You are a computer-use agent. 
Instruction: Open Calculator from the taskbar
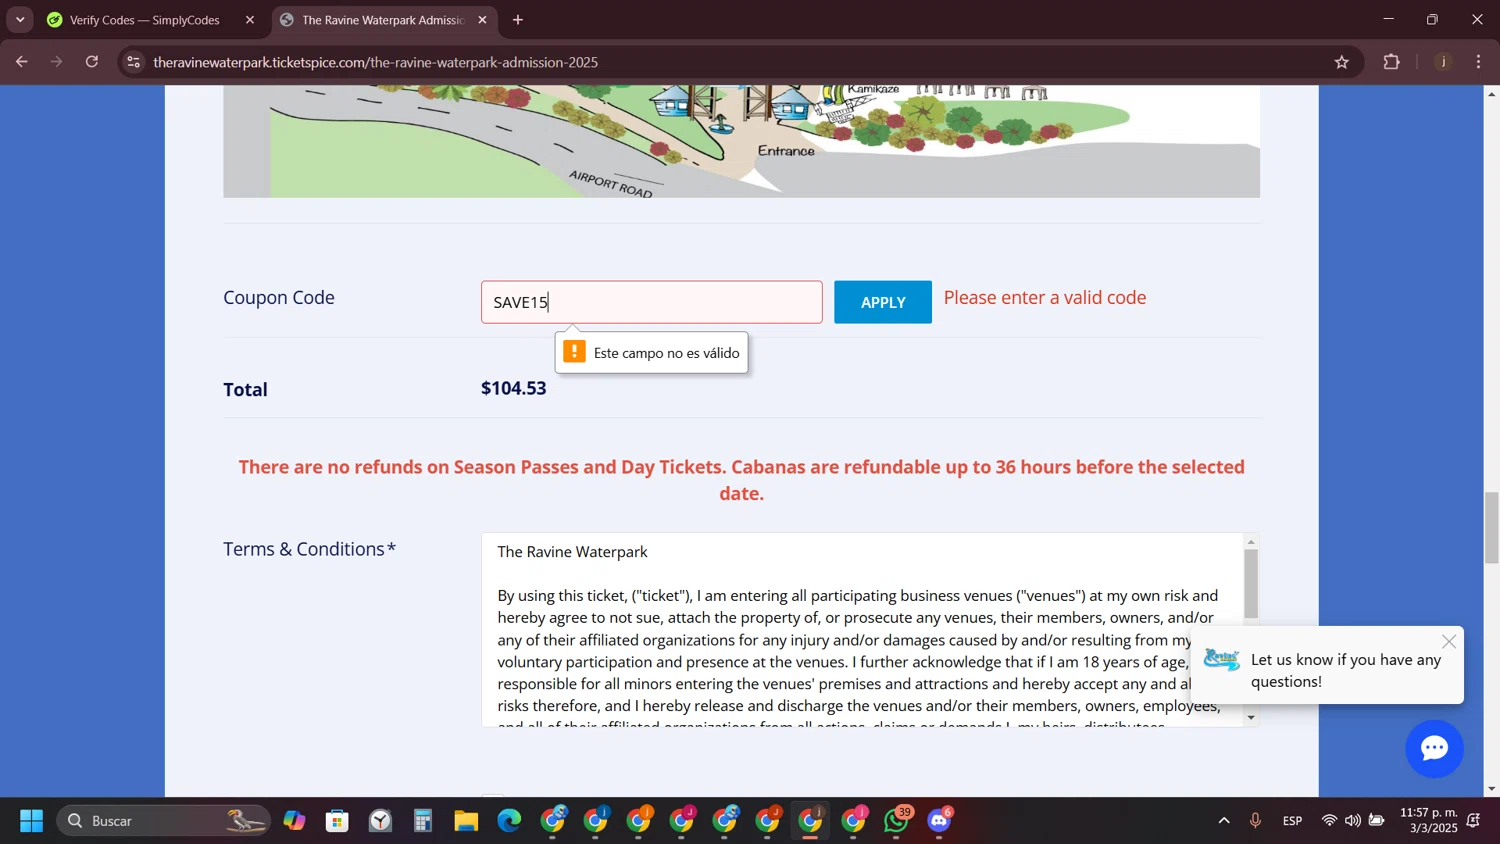(x=423, y=821)
